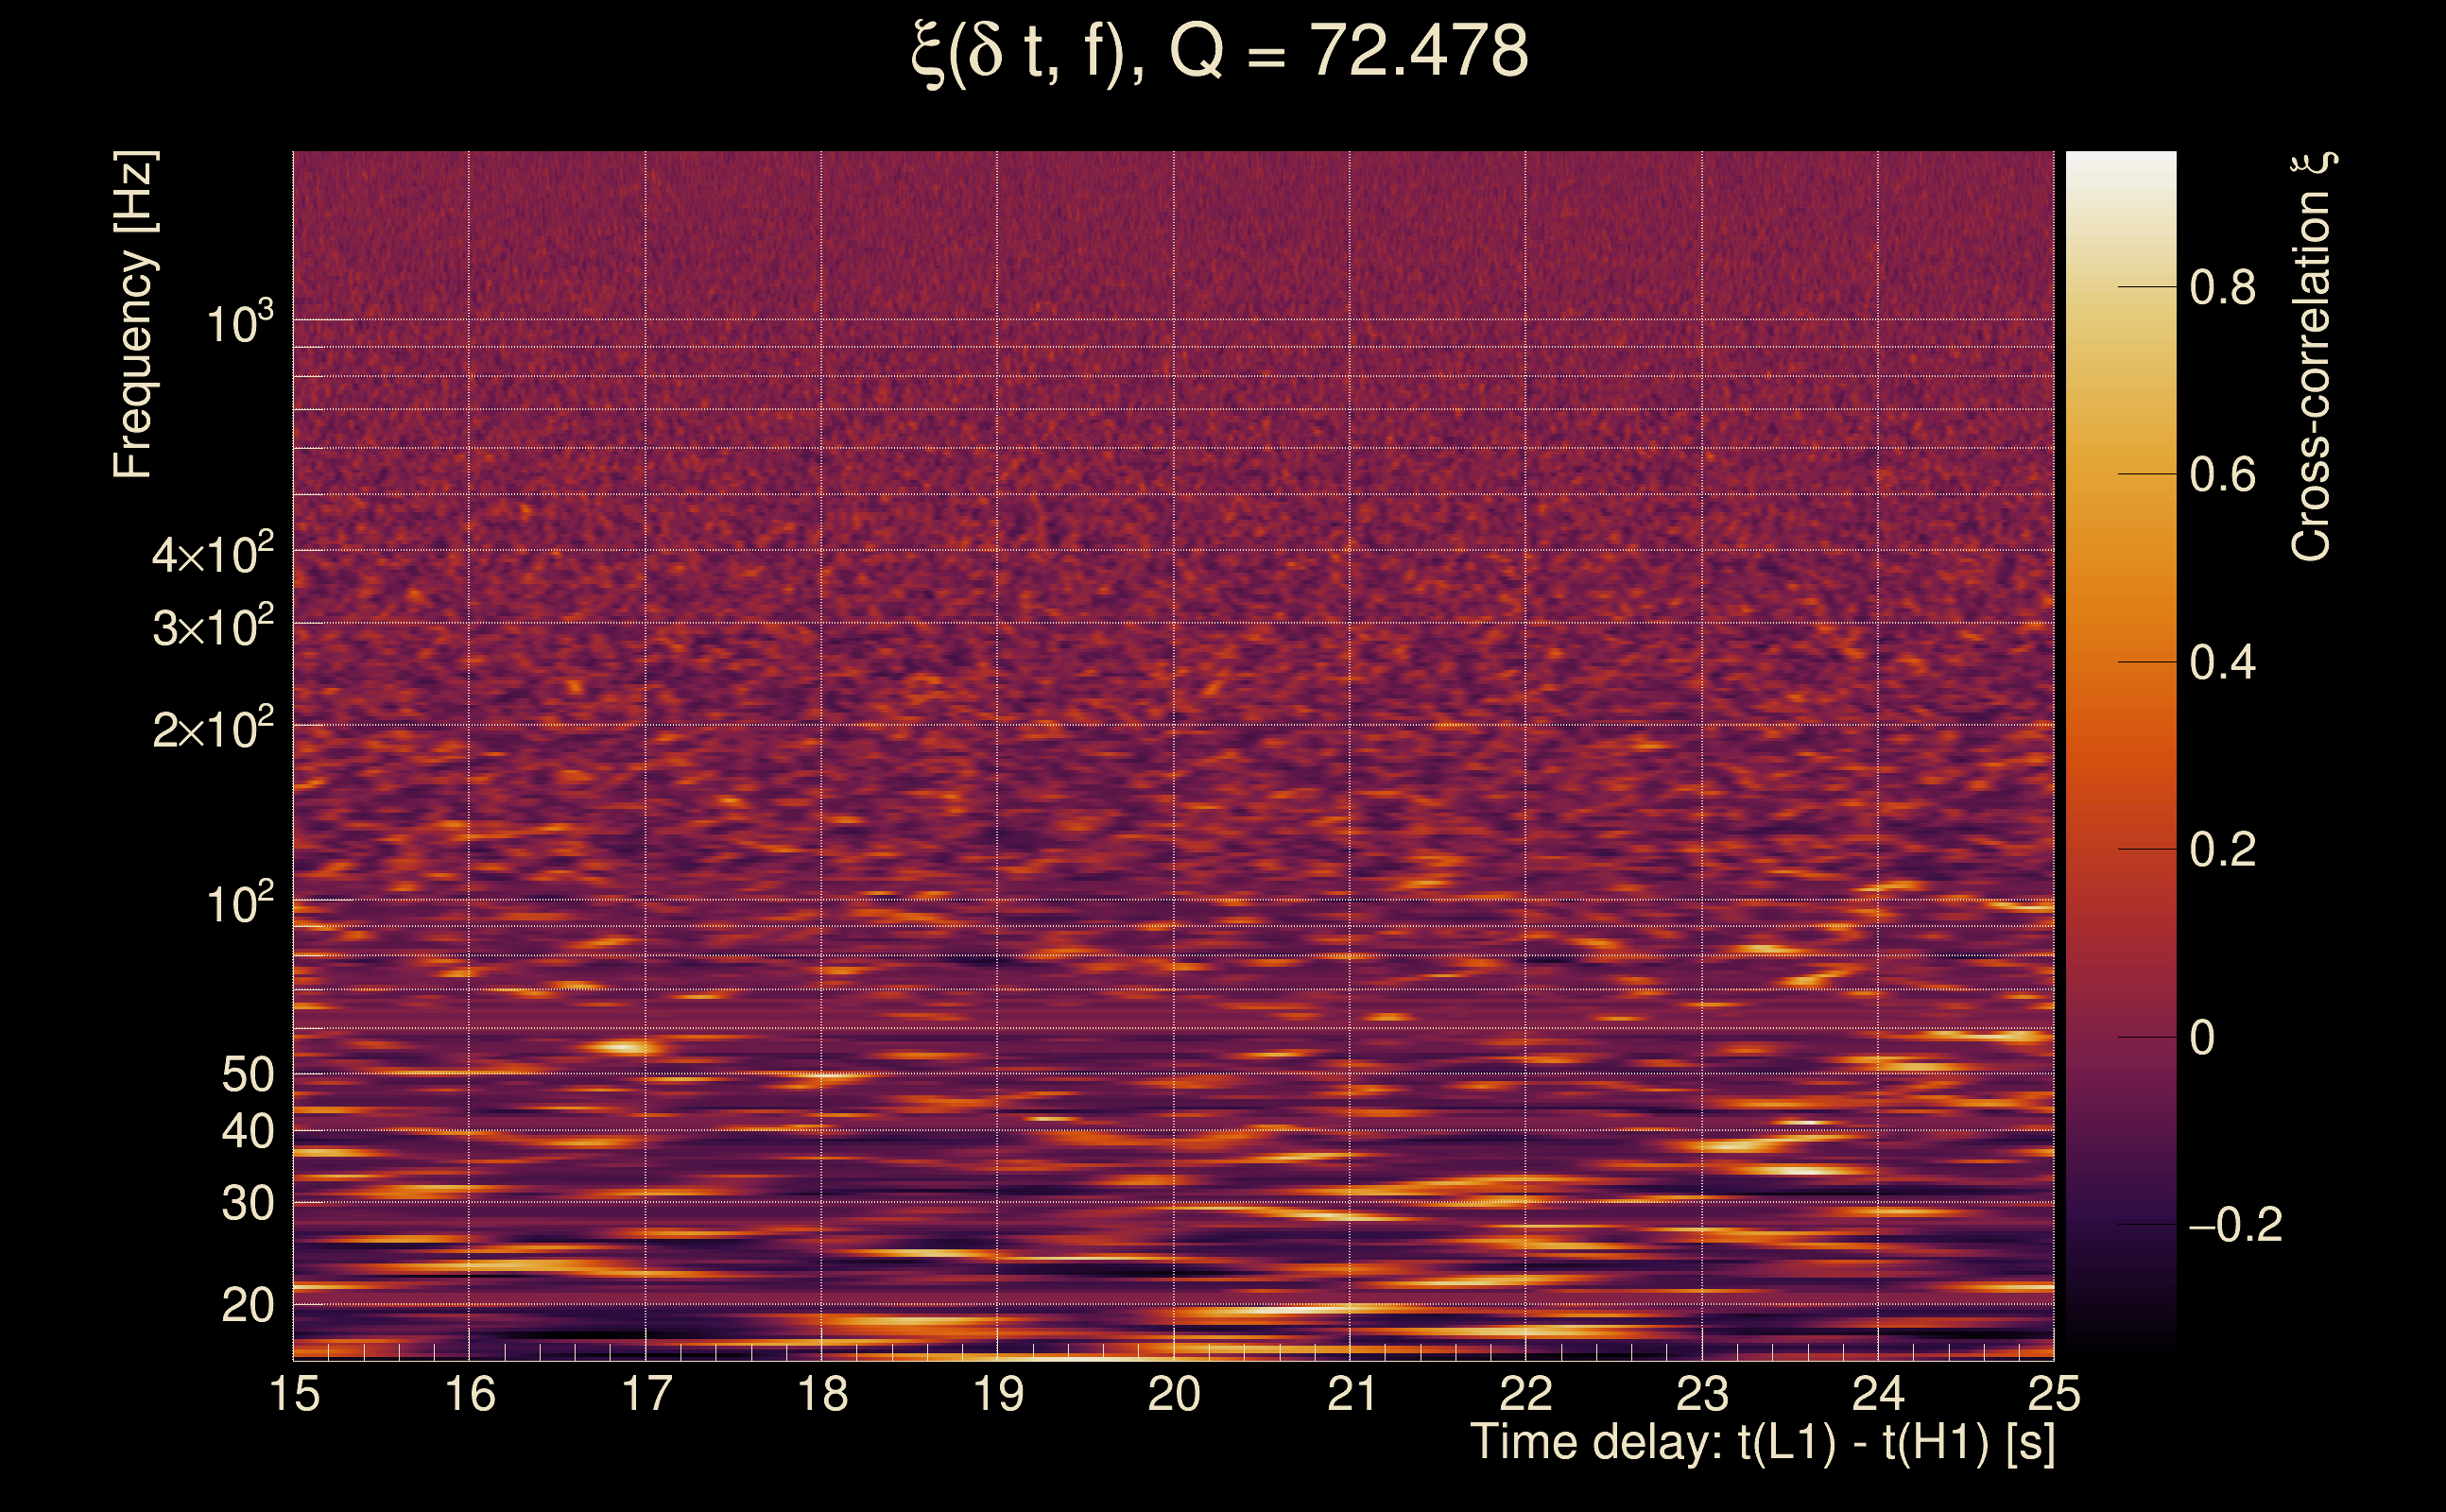Click the Cross-correlation ξ colorbar title
Screen dimensions: 2446x1512
coord(2312,356)
